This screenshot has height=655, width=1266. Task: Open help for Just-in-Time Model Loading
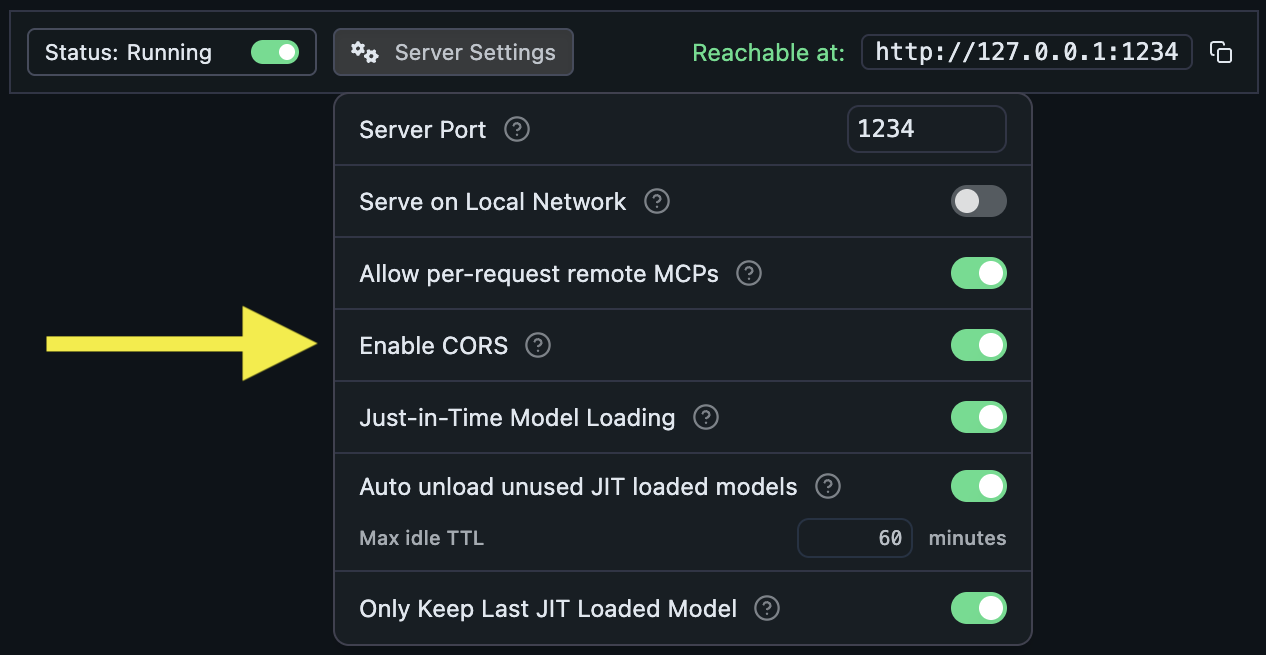[705, 417]
